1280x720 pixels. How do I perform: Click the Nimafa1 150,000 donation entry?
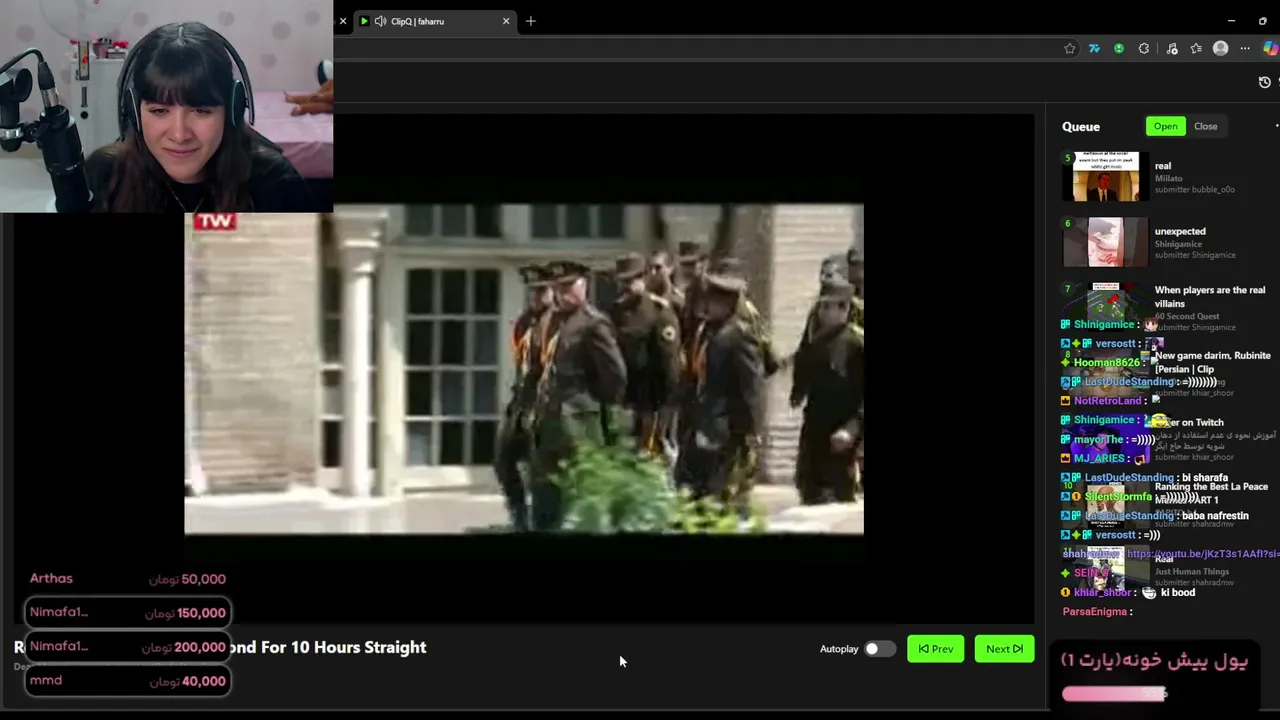point(128,613)
